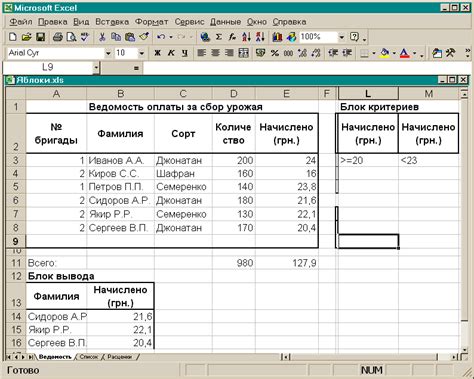Viewport: 474px width, 379px height.
Task: Expand the undo history arrow
Action: (x=171, y=37)
